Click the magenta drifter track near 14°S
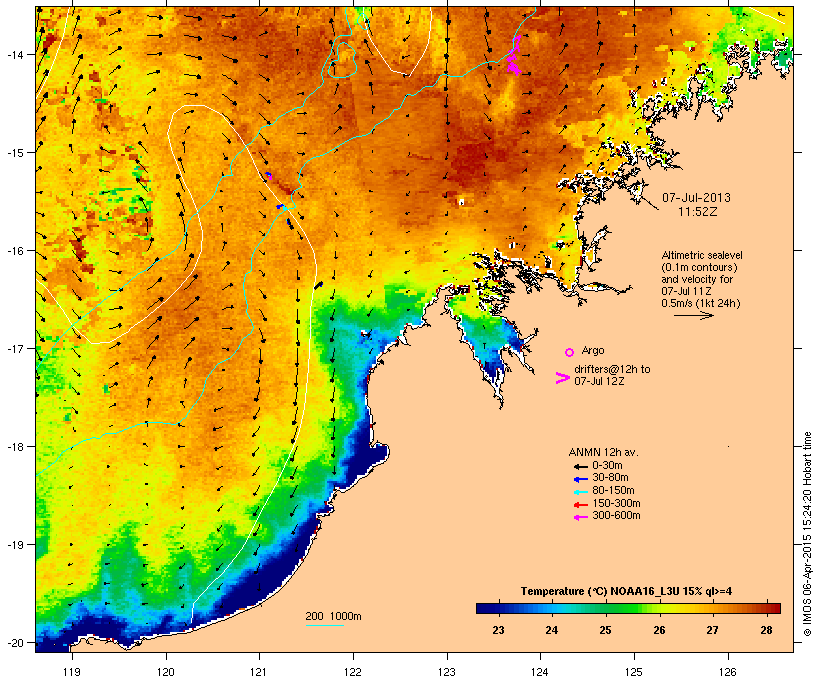 coord(514,56)
